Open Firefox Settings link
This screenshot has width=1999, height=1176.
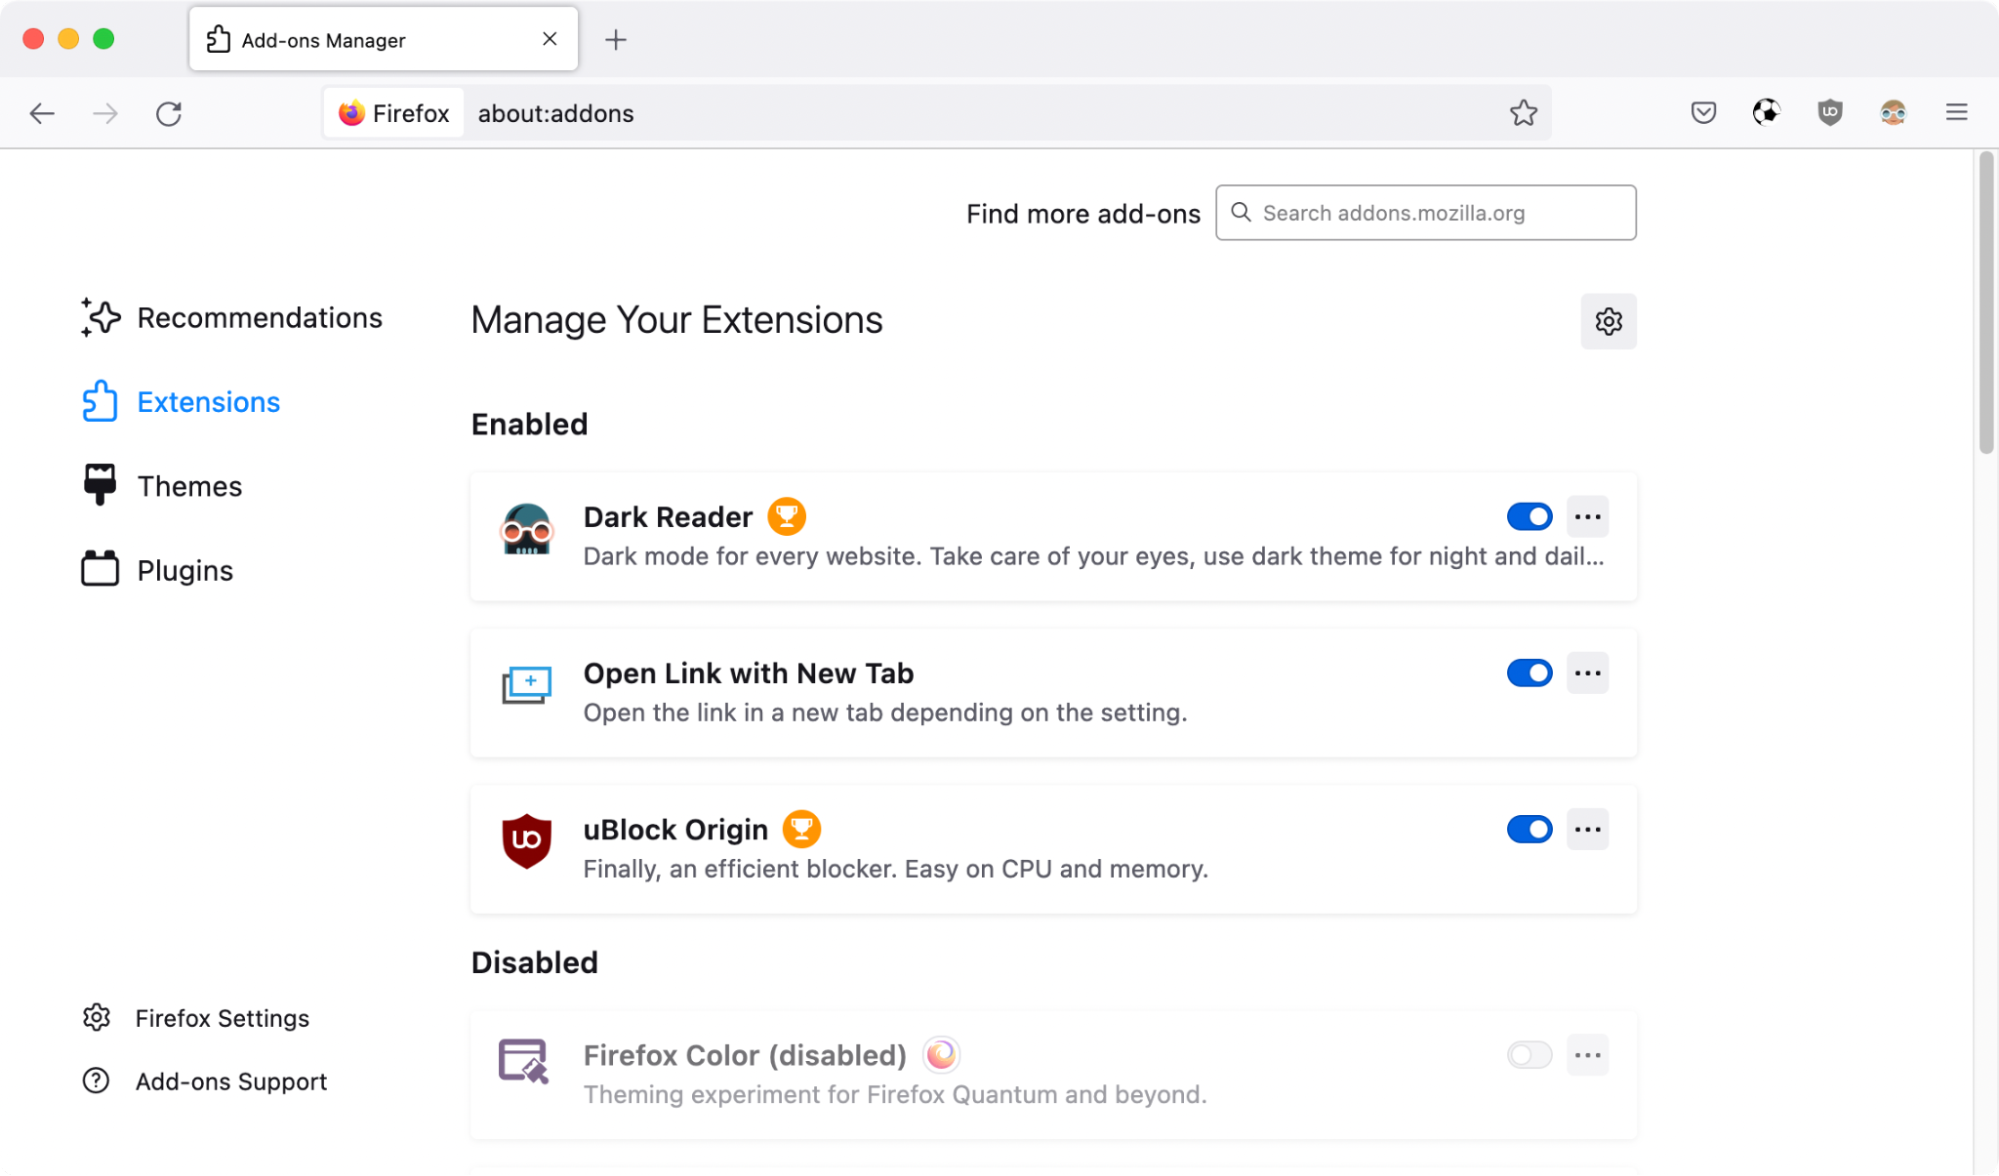click(196, 1018)
